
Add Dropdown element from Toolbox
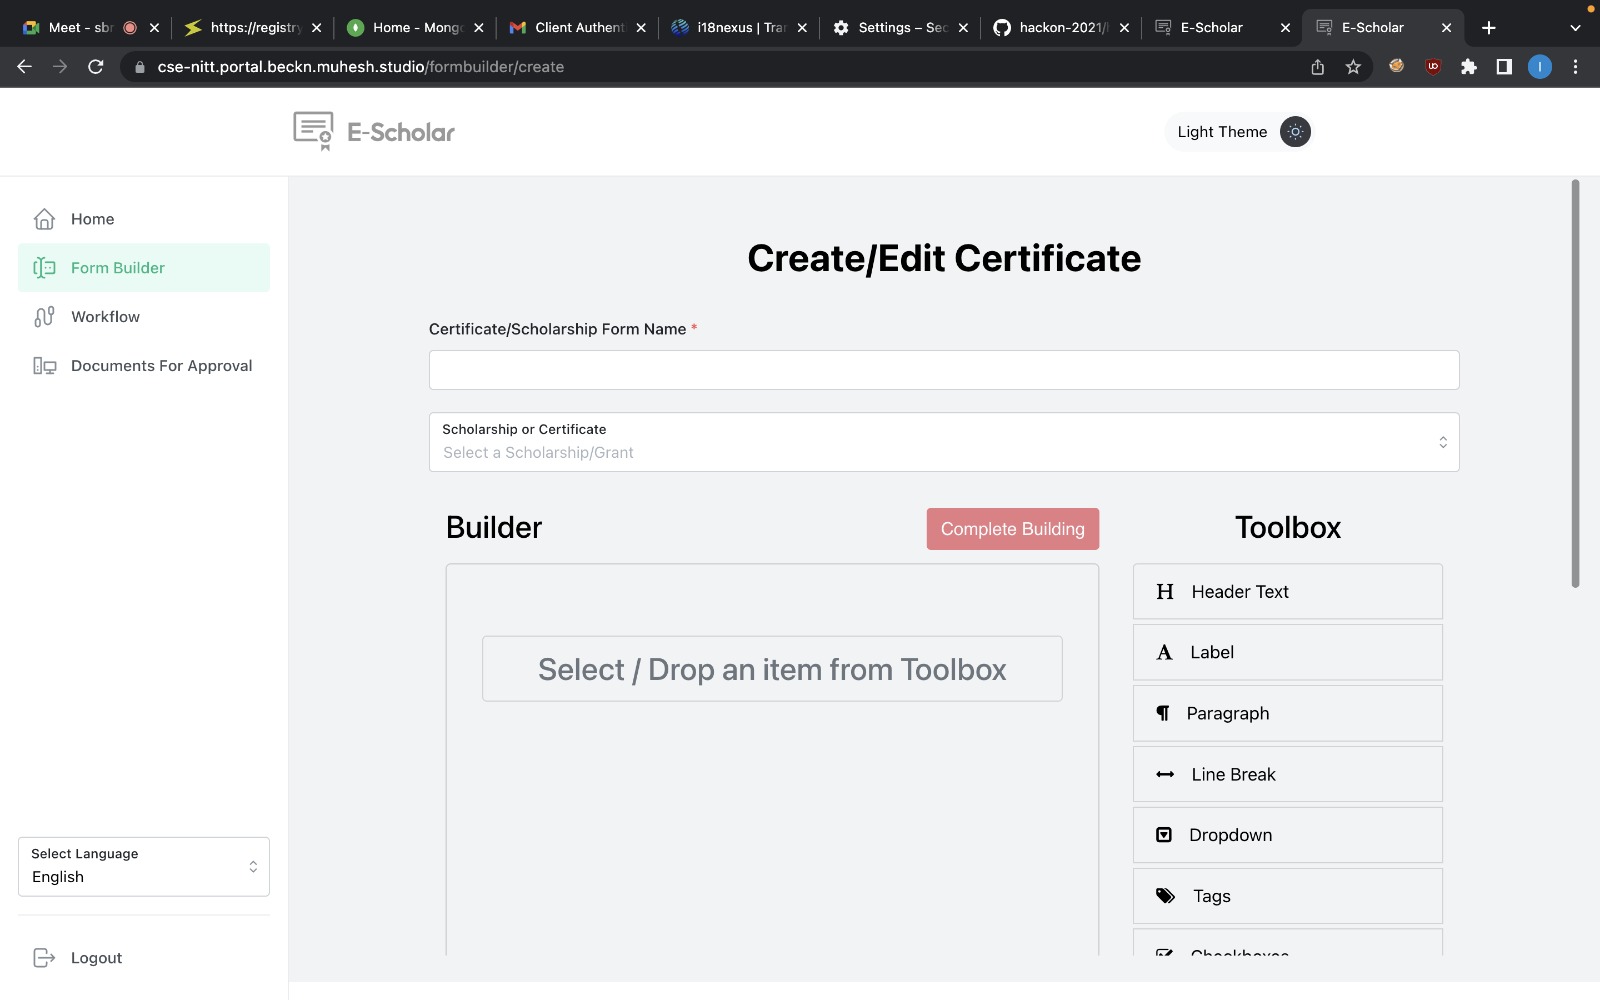click(1288, 835)
